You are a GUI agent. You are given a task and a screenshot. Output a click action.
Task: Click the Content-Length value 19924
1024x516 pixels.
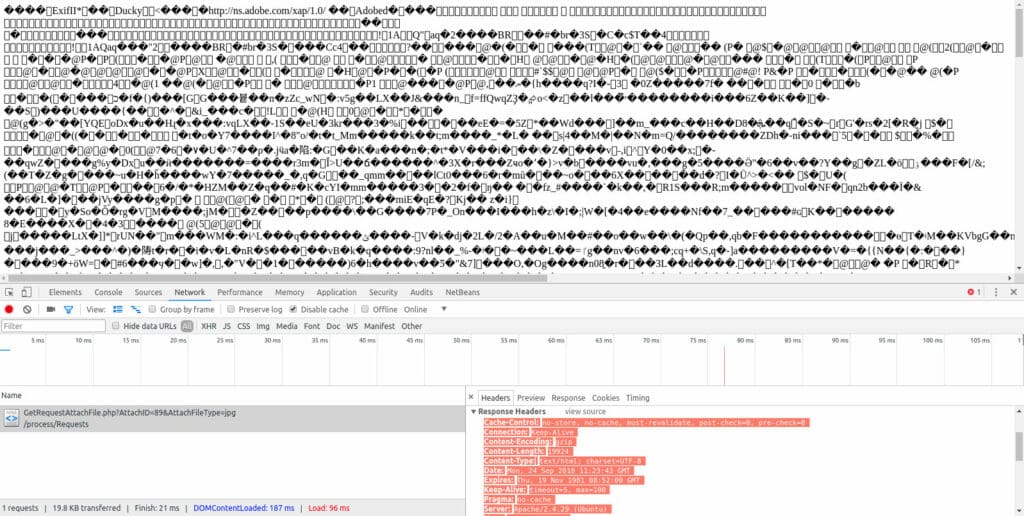click(x=558, y=451)
